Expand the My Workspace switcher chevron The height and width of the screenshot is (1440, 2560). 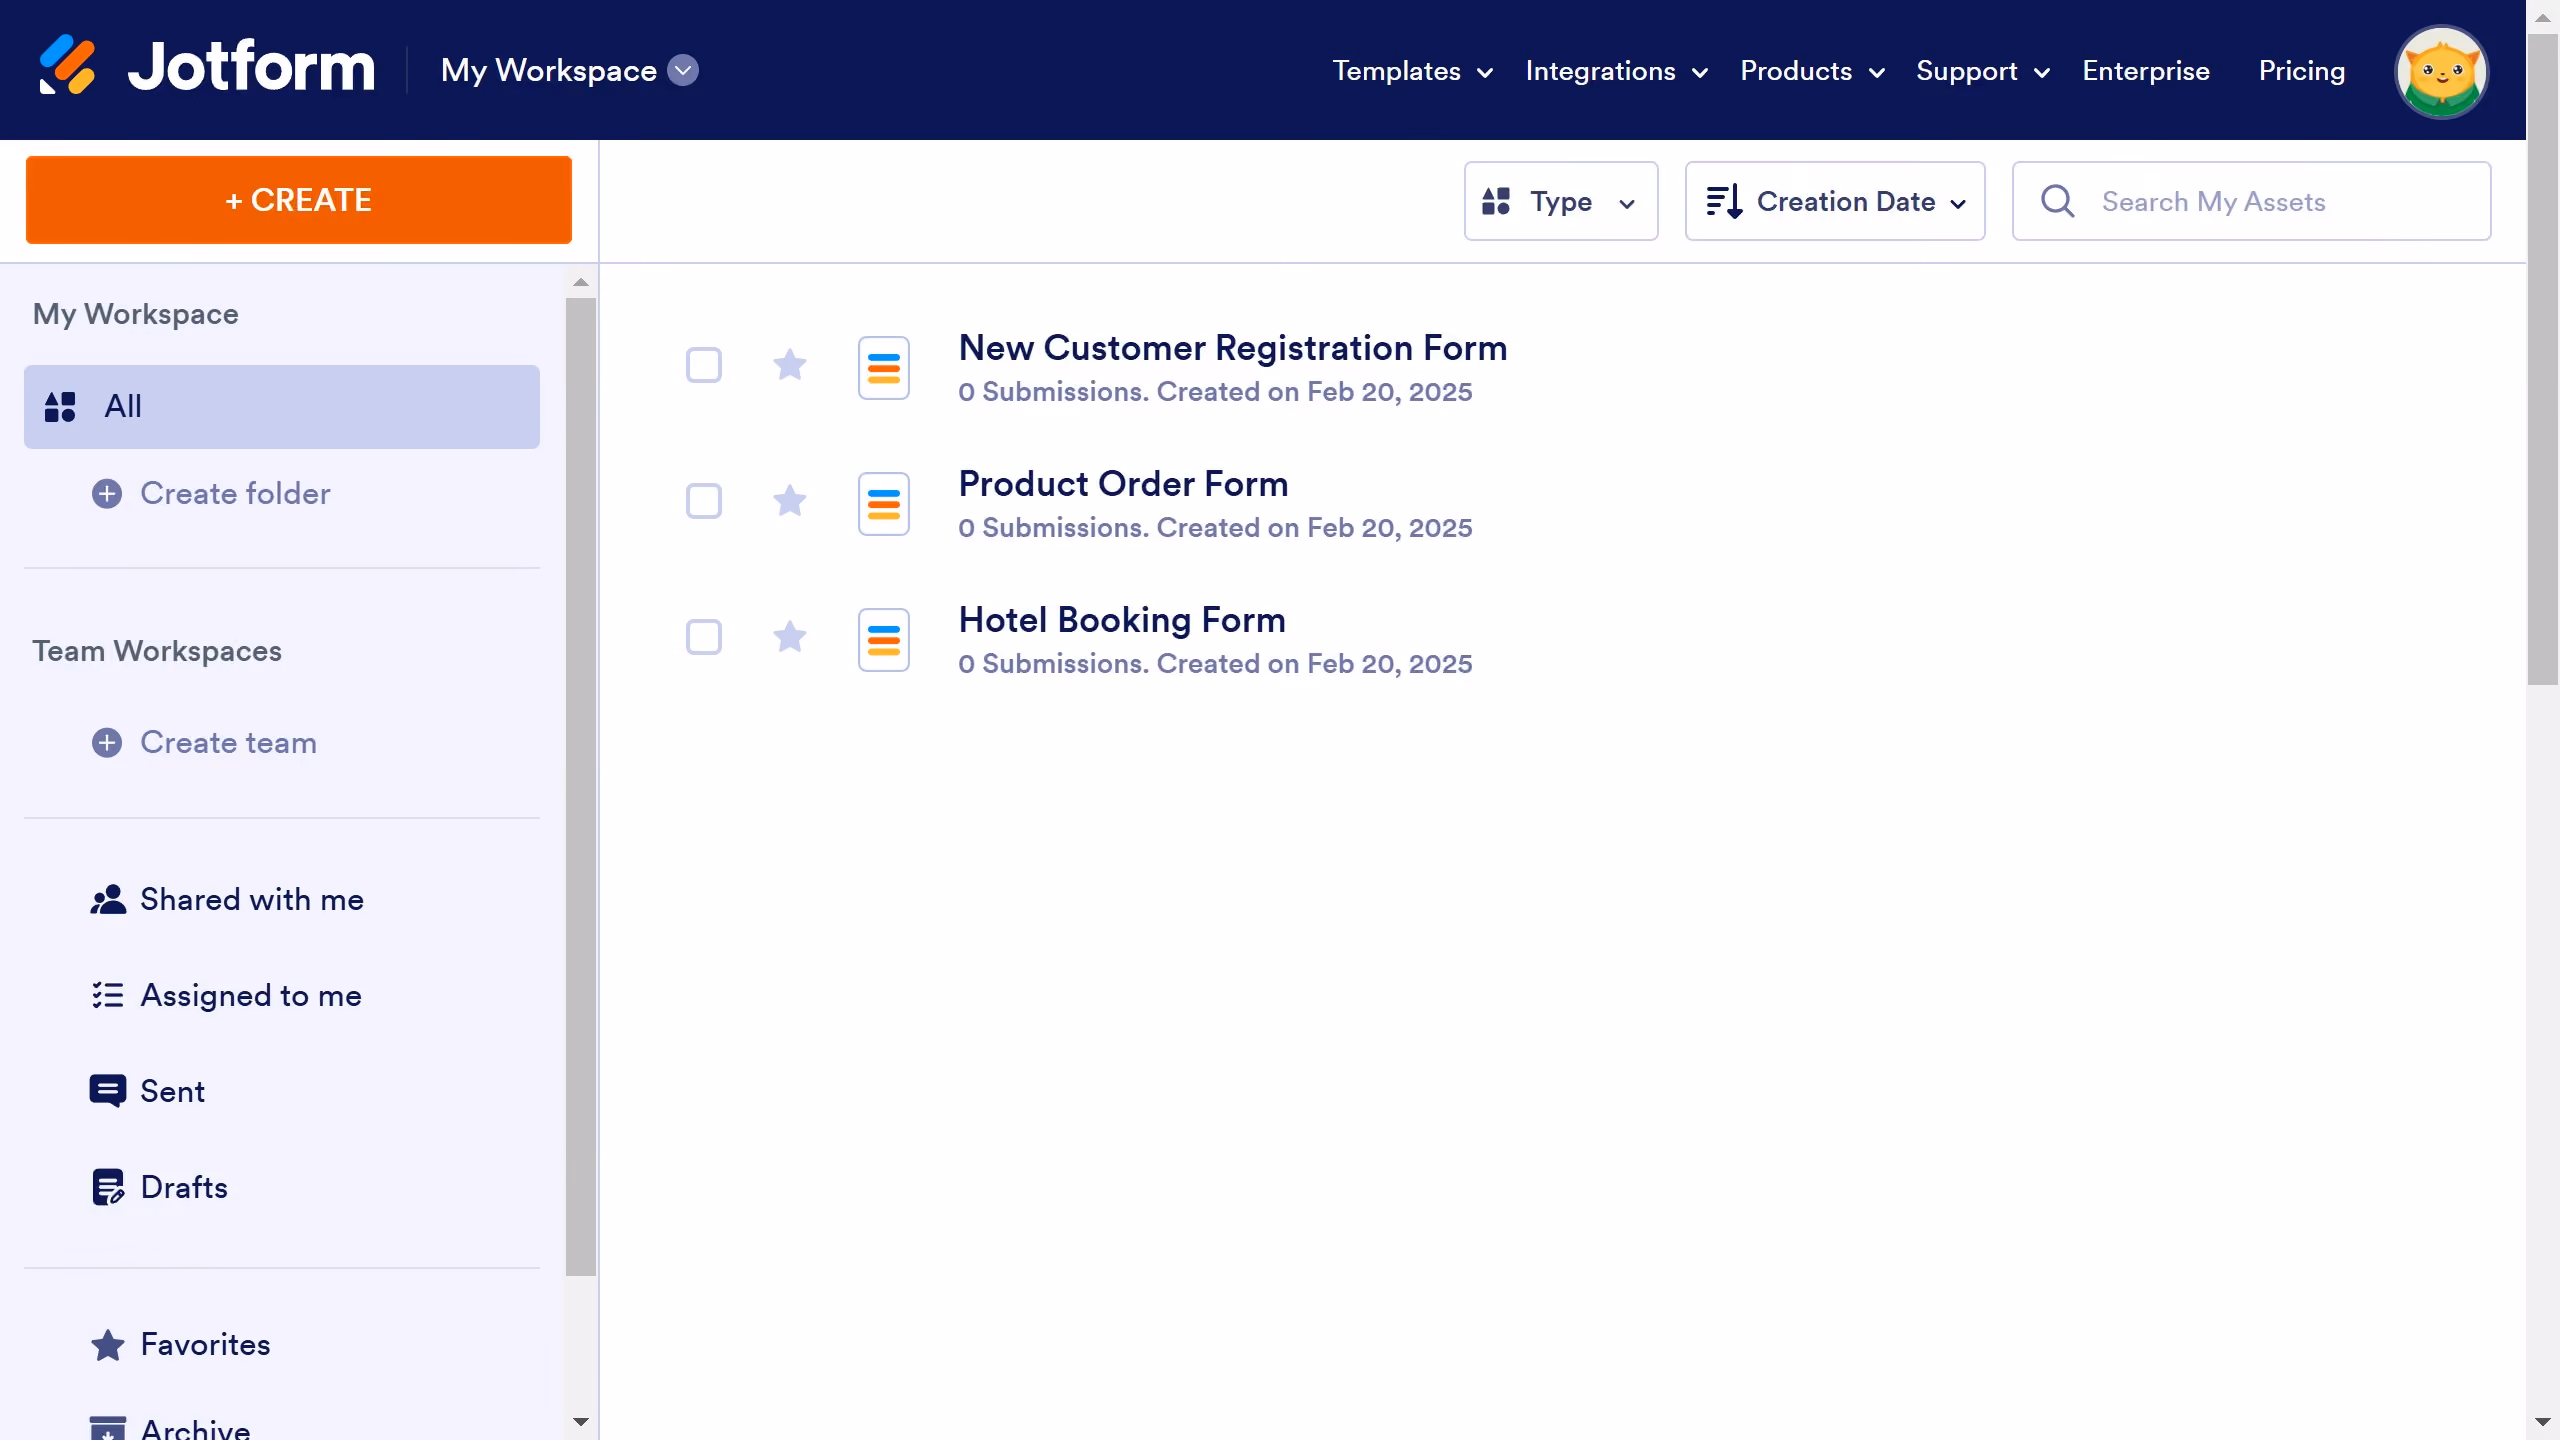683,70
